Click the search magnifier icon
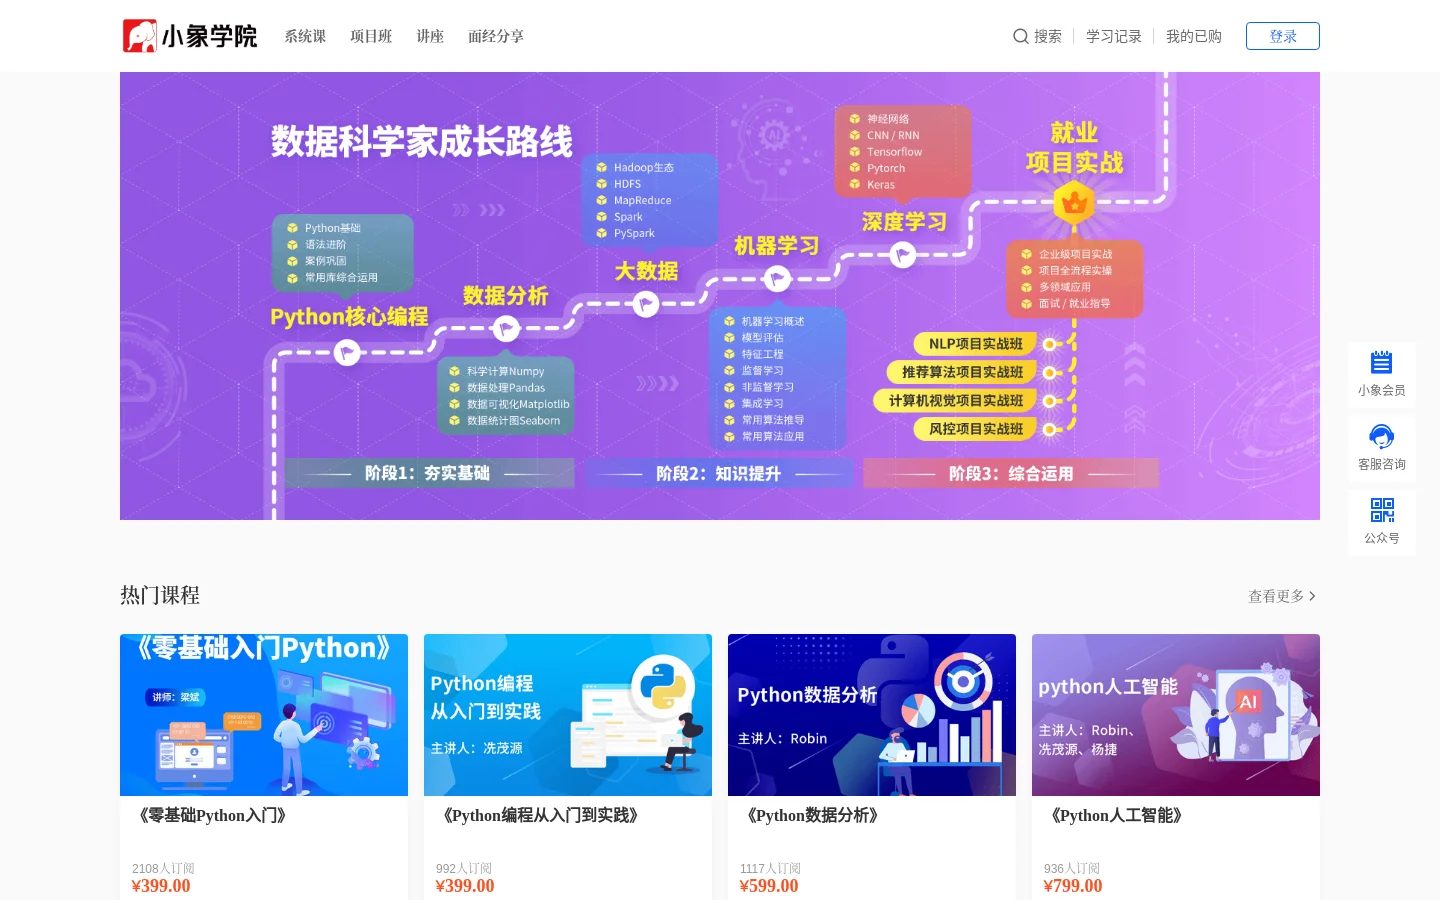Screen dimensions: 1440x900 1021,36
